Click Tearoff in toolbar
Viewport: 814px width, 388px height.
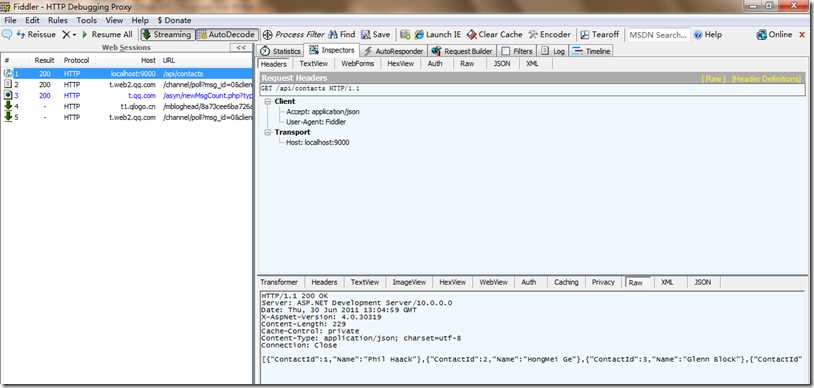(x=600, y=35)
